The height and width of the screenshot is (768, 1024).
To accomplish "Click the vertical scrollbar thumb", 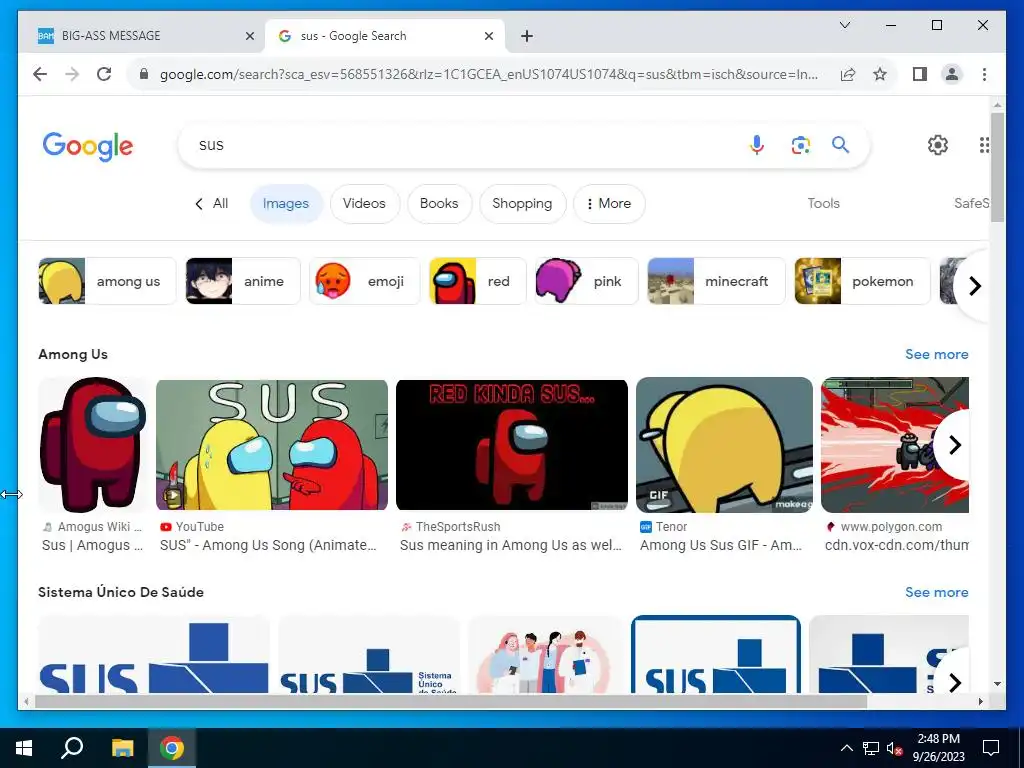I will 997,168.
